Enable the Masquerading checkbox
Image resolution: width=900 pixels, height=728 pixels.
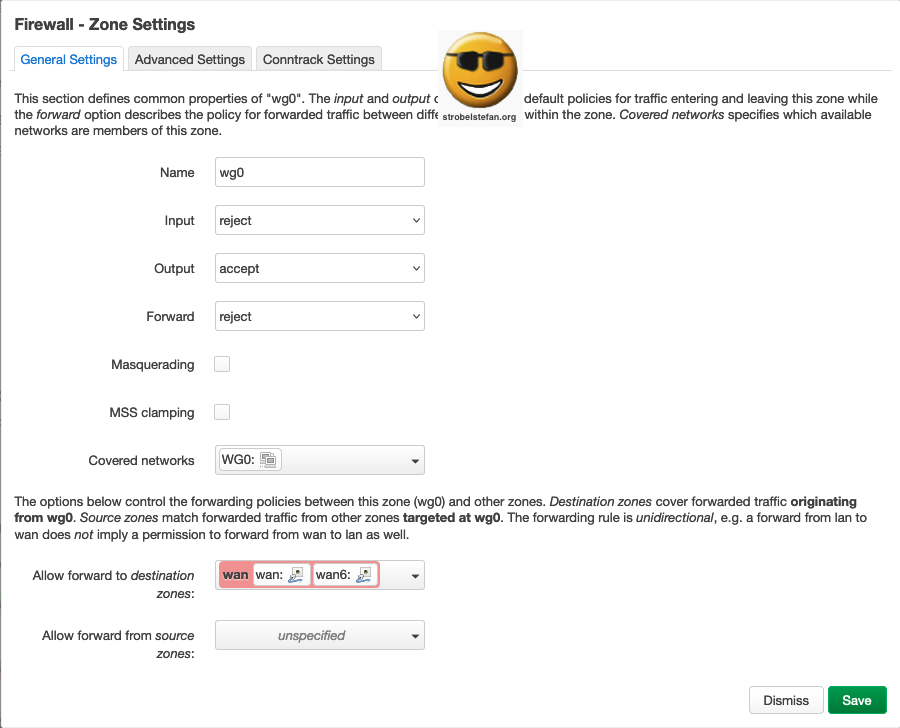click(221, 364)
